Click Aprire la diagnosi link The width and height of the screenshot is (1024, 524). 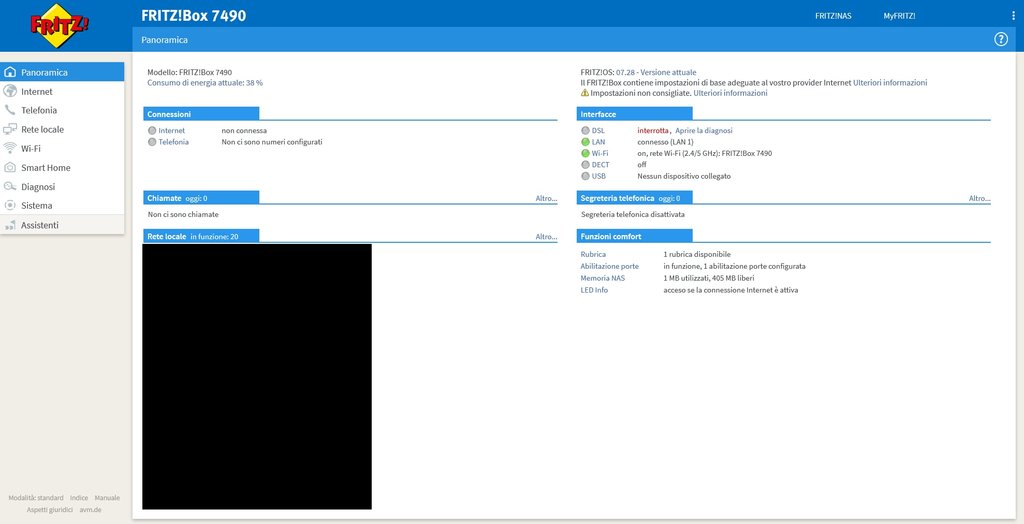(704, 131)
